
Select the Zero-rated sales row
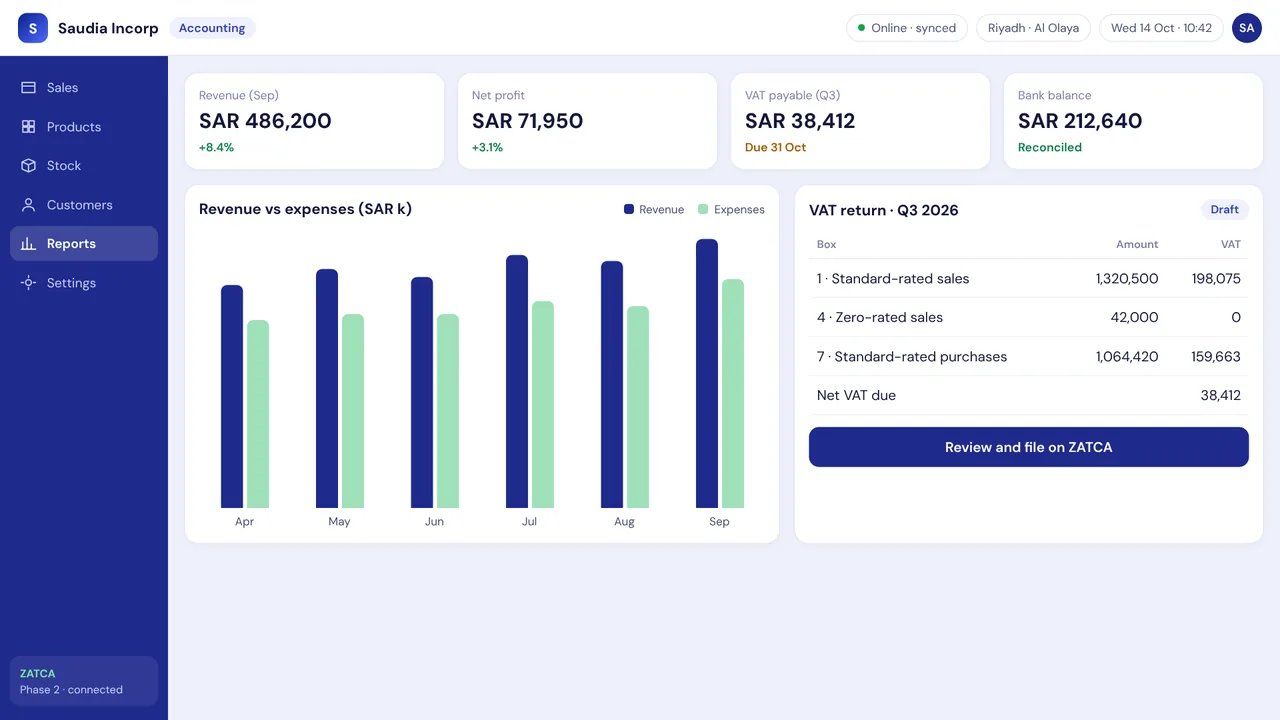click(x=1029, y=318)
